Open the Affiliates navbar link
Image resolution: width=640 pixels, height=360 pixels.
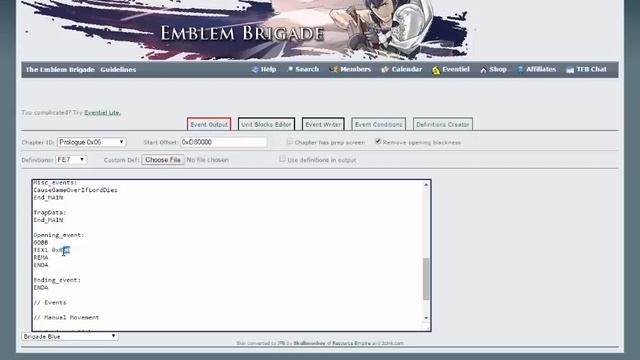[x=541, y=69]
